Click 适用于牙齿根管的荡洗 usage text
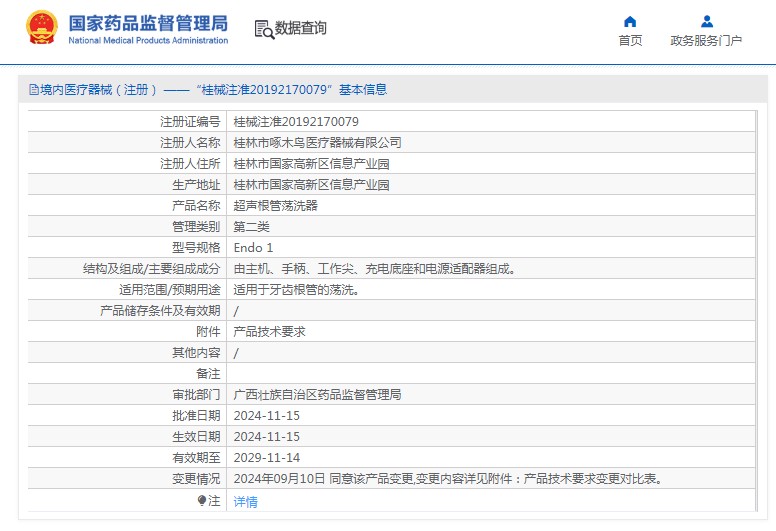 [x=296, y=290]
